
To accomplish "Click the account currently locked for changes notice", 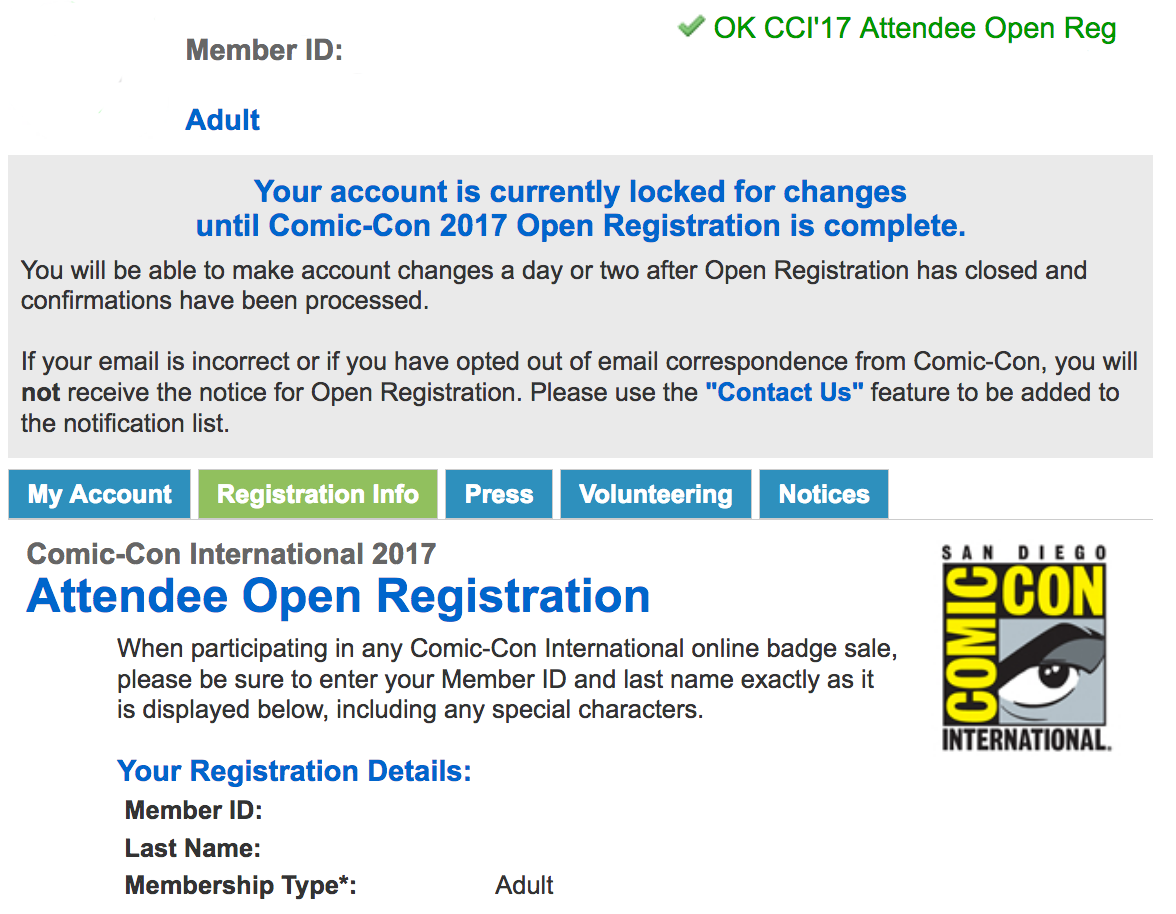I will tap(580, 208).
